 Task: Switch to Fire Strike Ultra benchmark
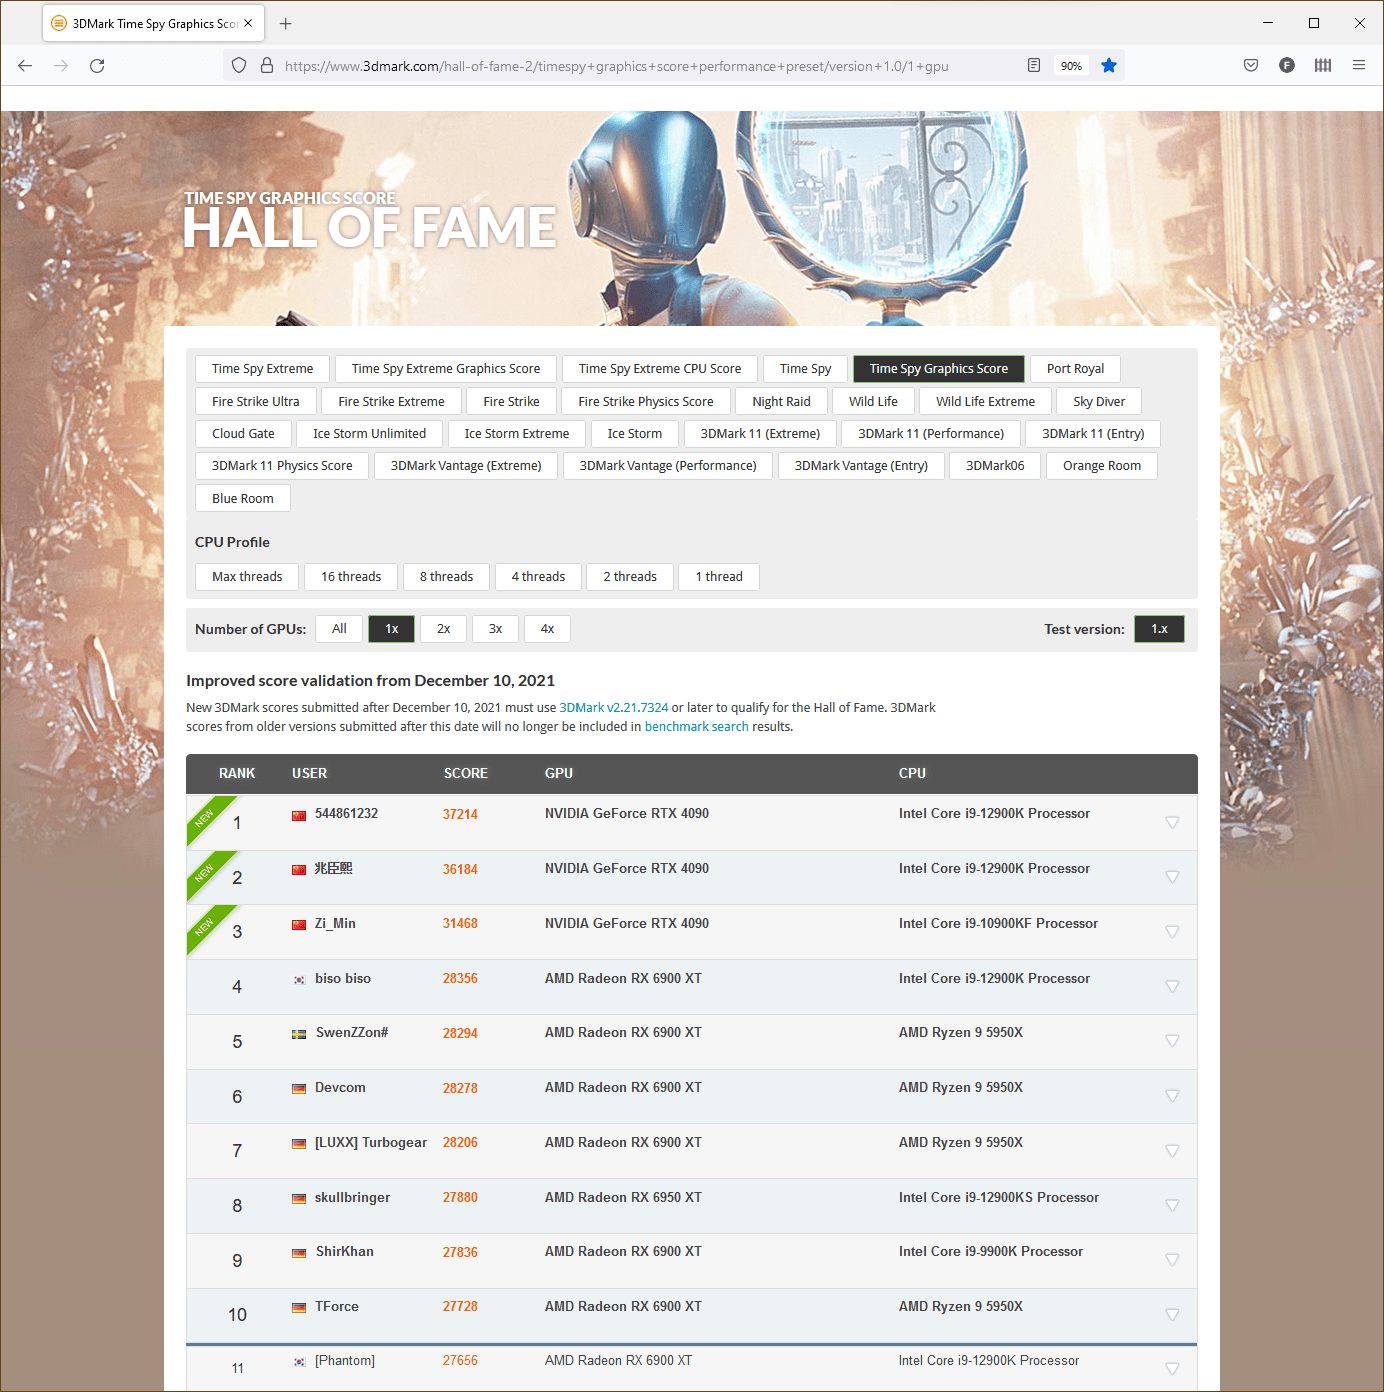point(256,402)
